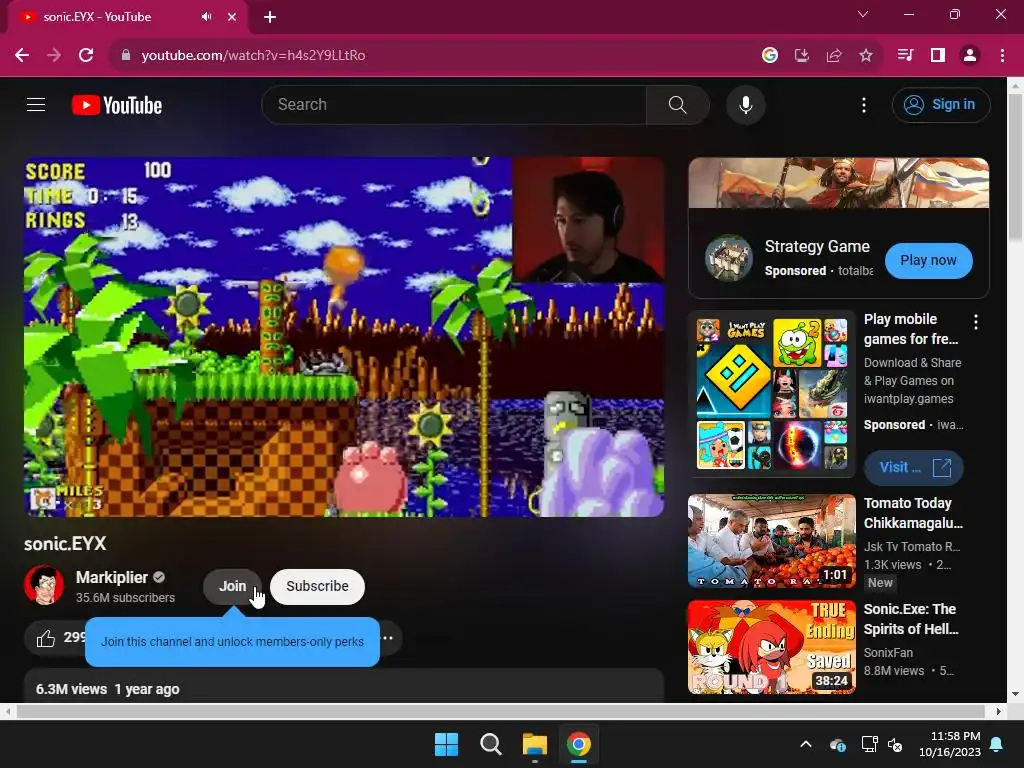
Task: Go to the YouTube home logo
Action: pos(117,105)
